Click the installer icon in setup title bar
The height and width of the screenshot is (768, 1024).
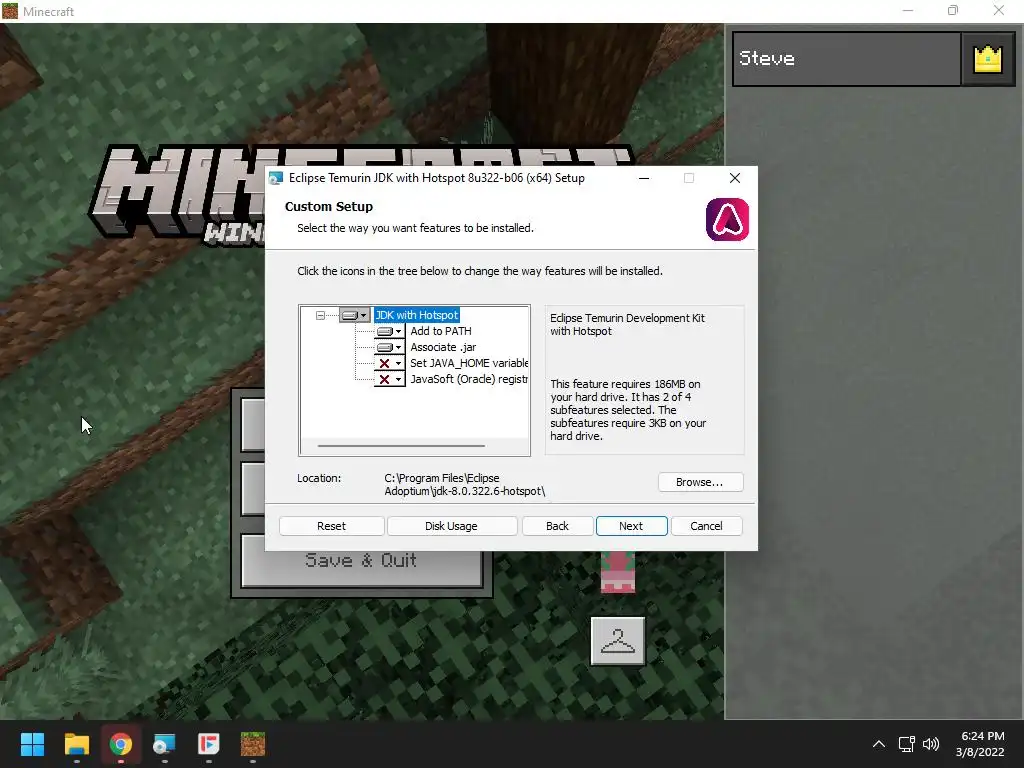[x=276, y=178]
